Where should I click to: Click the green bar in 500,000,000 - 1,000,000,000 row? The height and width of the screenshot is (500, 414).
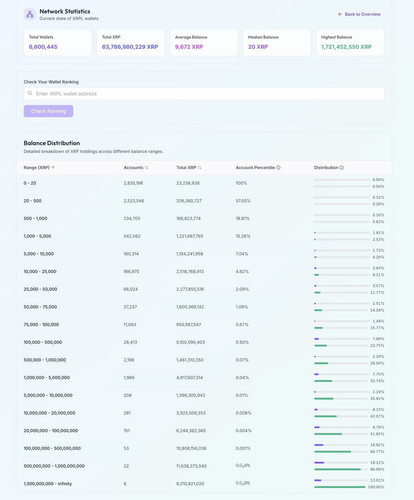pyautogui.click(x=337, y=469)
